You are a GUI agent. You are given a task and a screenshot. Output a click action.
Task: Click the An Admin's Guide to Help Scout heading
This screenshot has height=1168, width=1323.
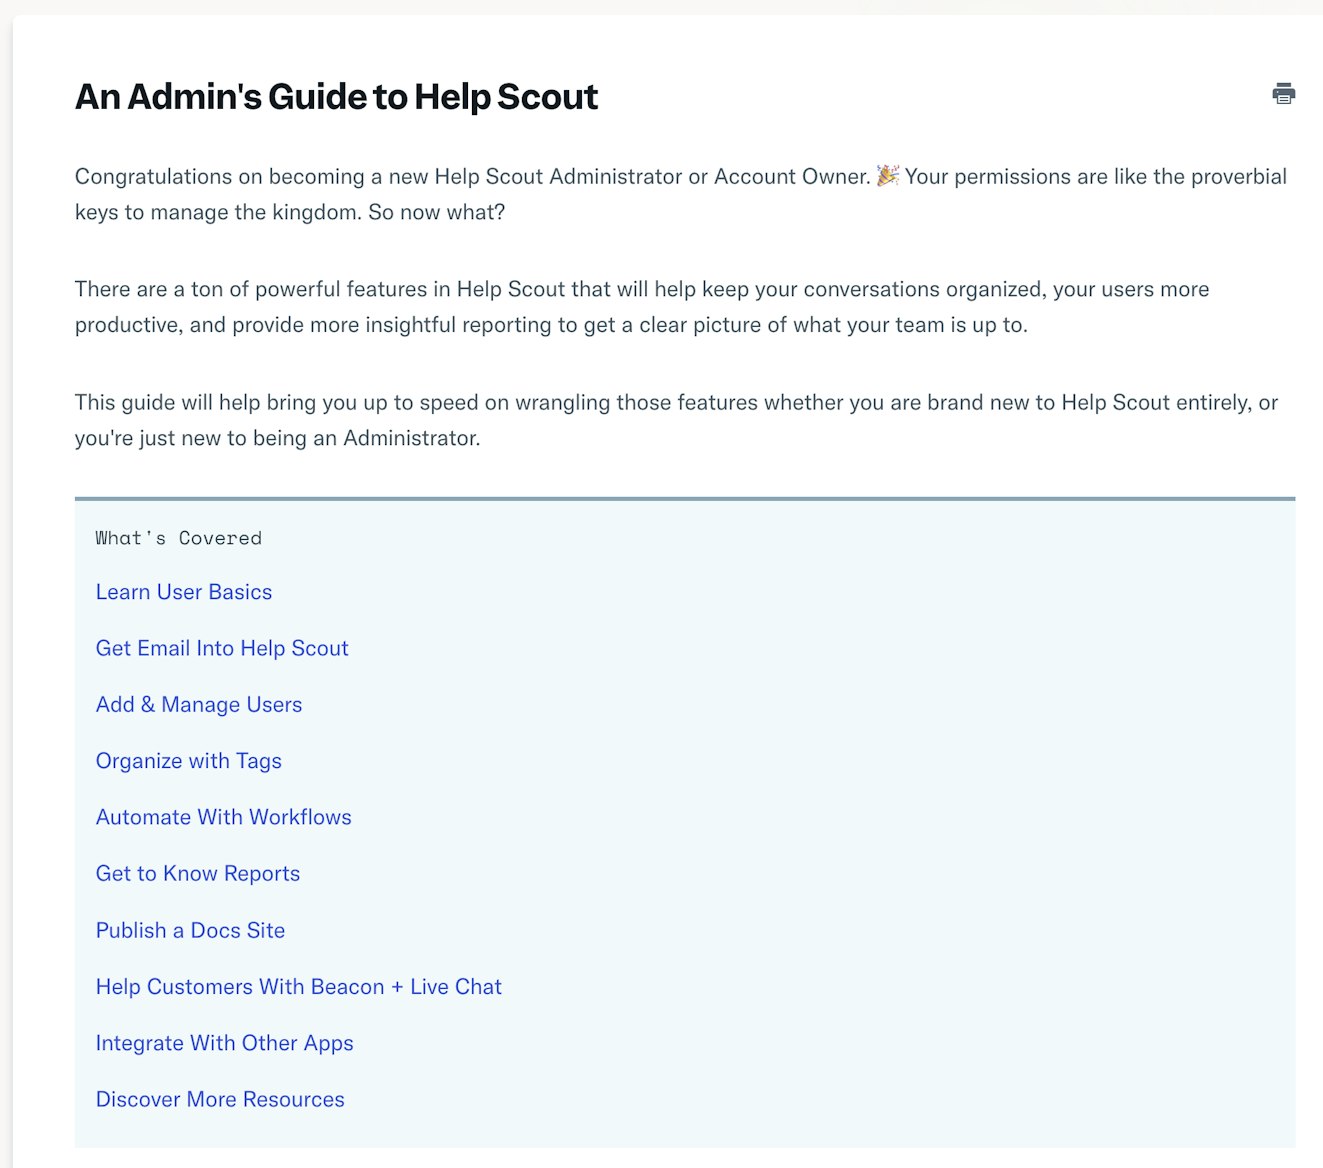(x=336, y=97)
